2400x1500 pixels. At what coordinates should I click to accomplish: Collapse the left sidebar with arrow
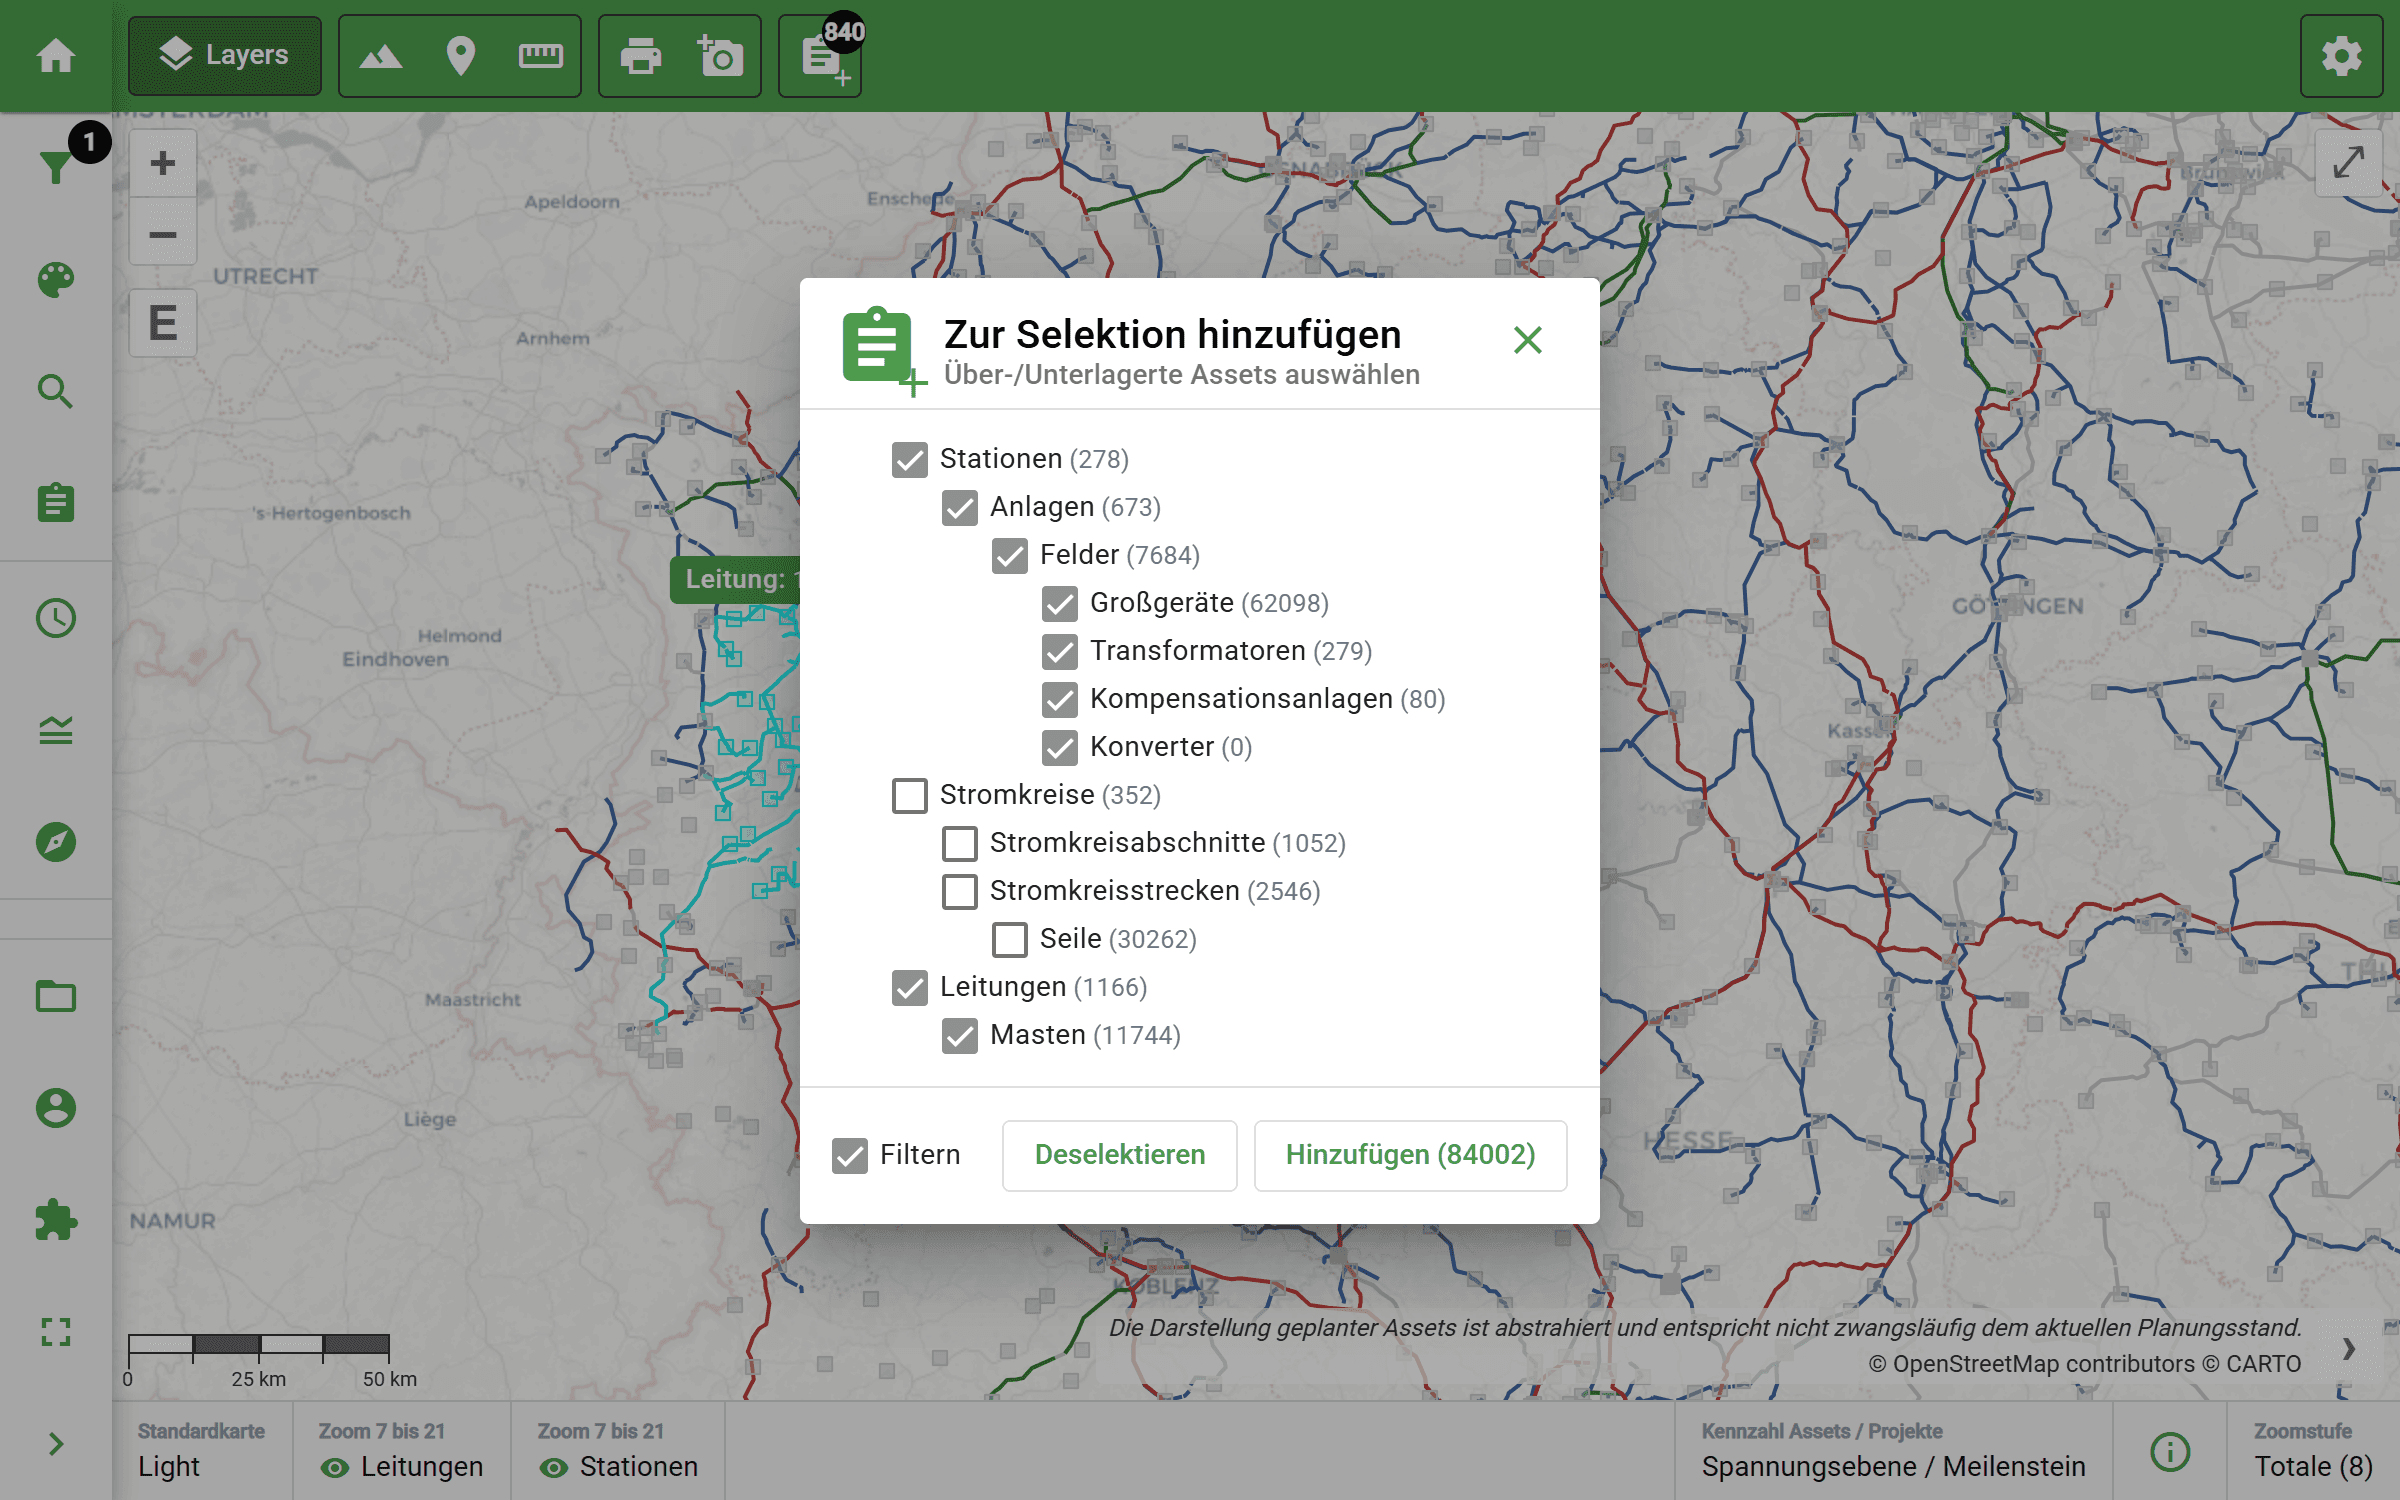tap(57, 1443)
